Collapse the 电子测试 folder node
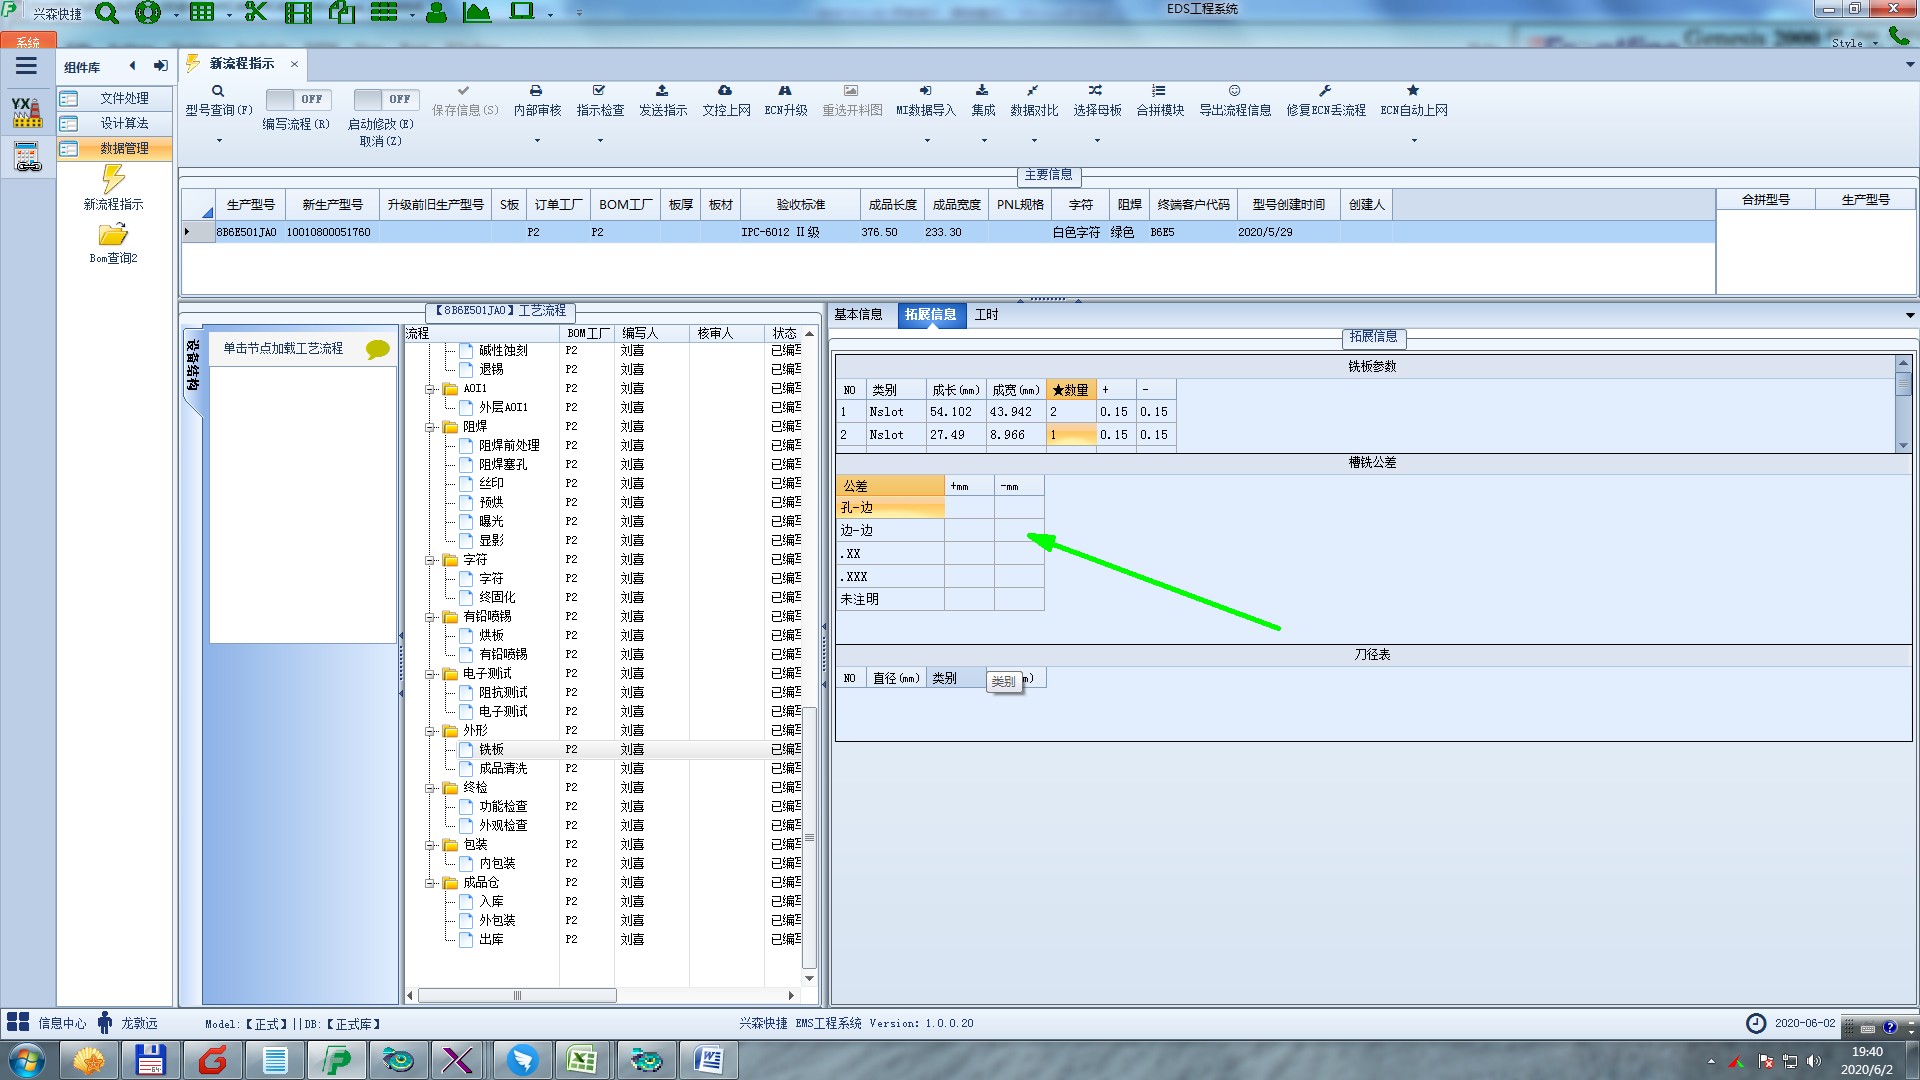1920x1080 pixels. 430,674
